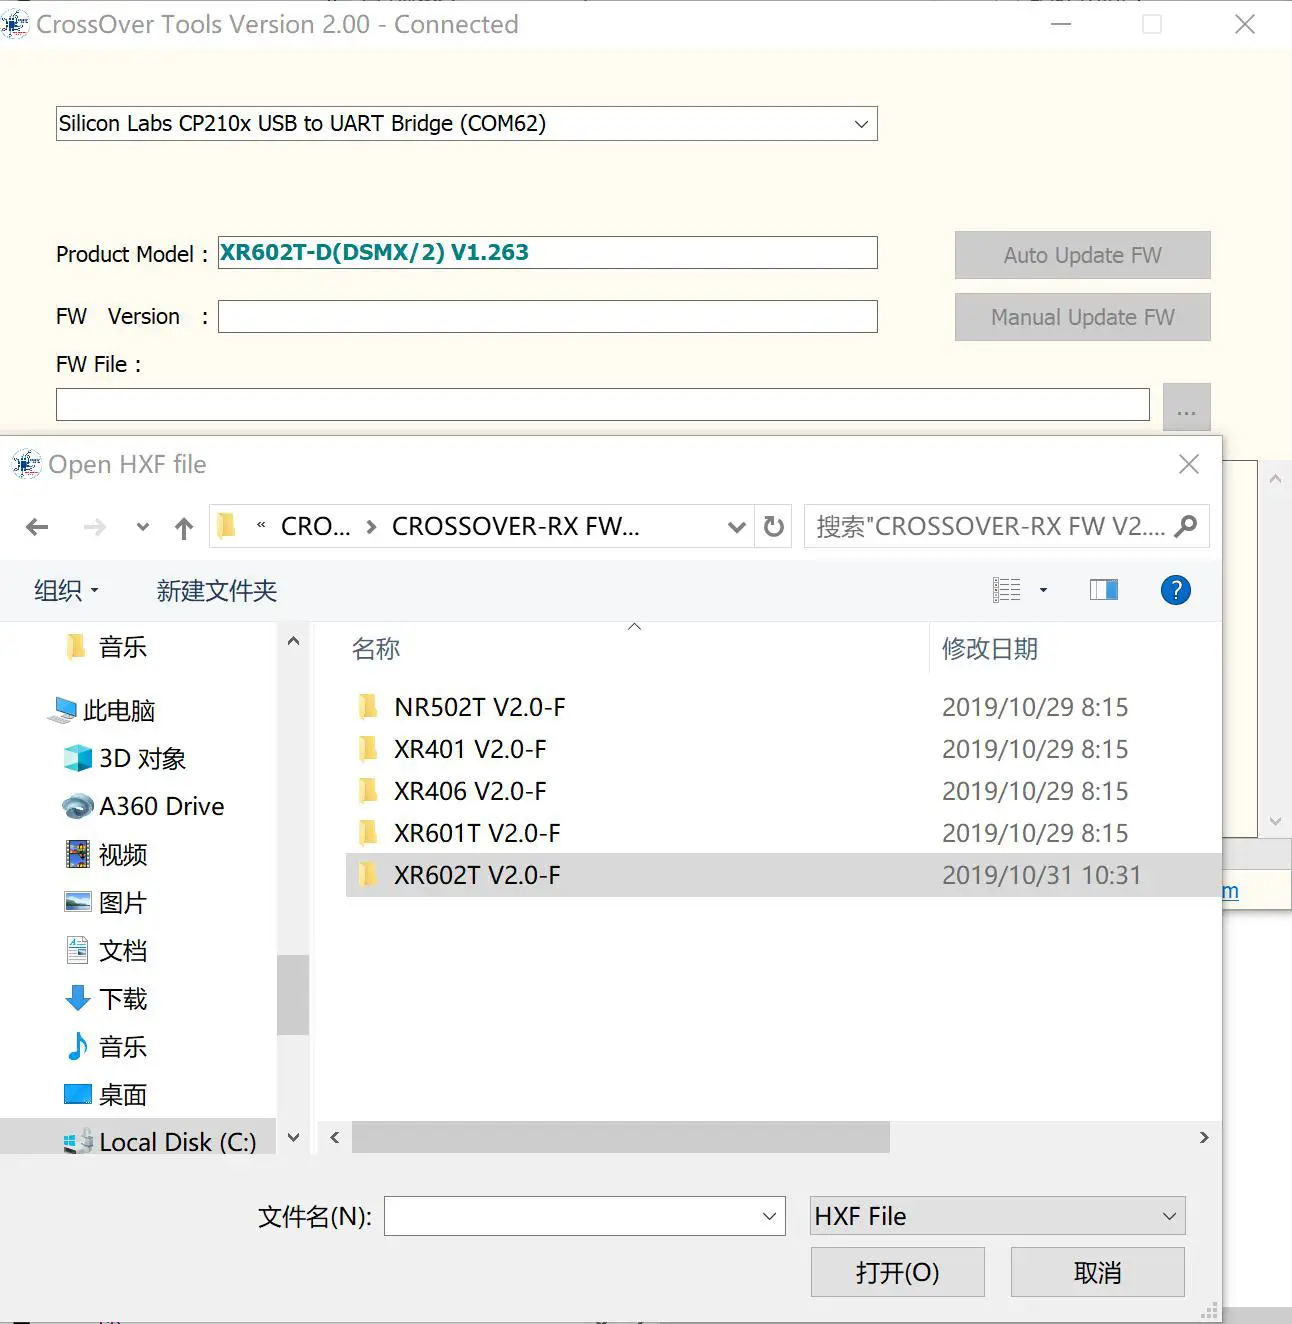Image resolution: width=1292 pixels, height=1324 pixels.
Task: Expand the address bar path dropdown
Action: coord(737,526)
